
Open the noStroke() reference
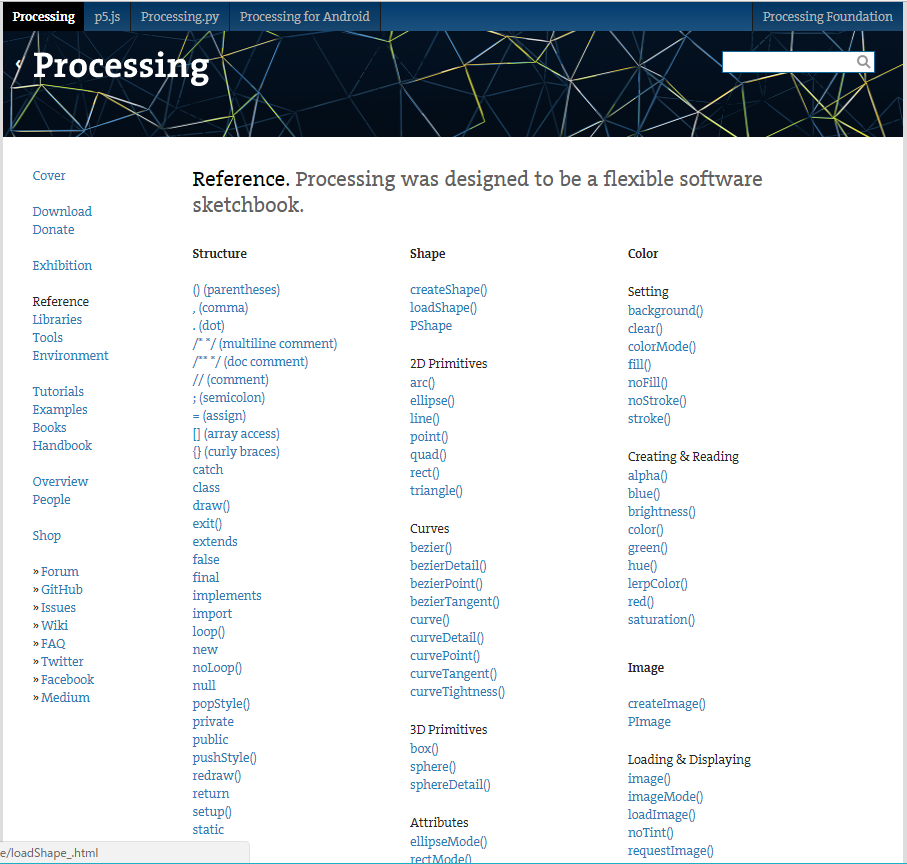pyautogui.click(x=657, y=400)
